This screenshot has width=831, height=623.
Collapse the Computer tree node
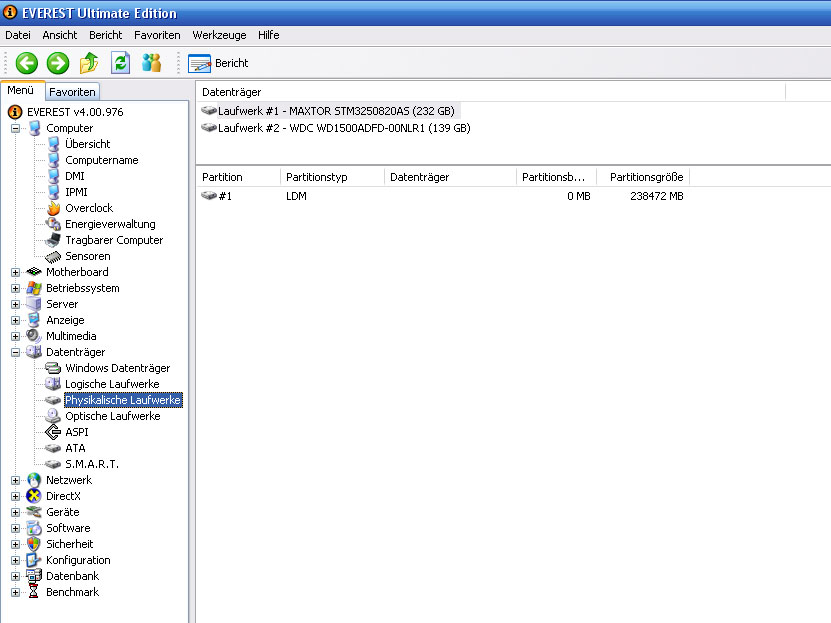(x=15, y=128)
